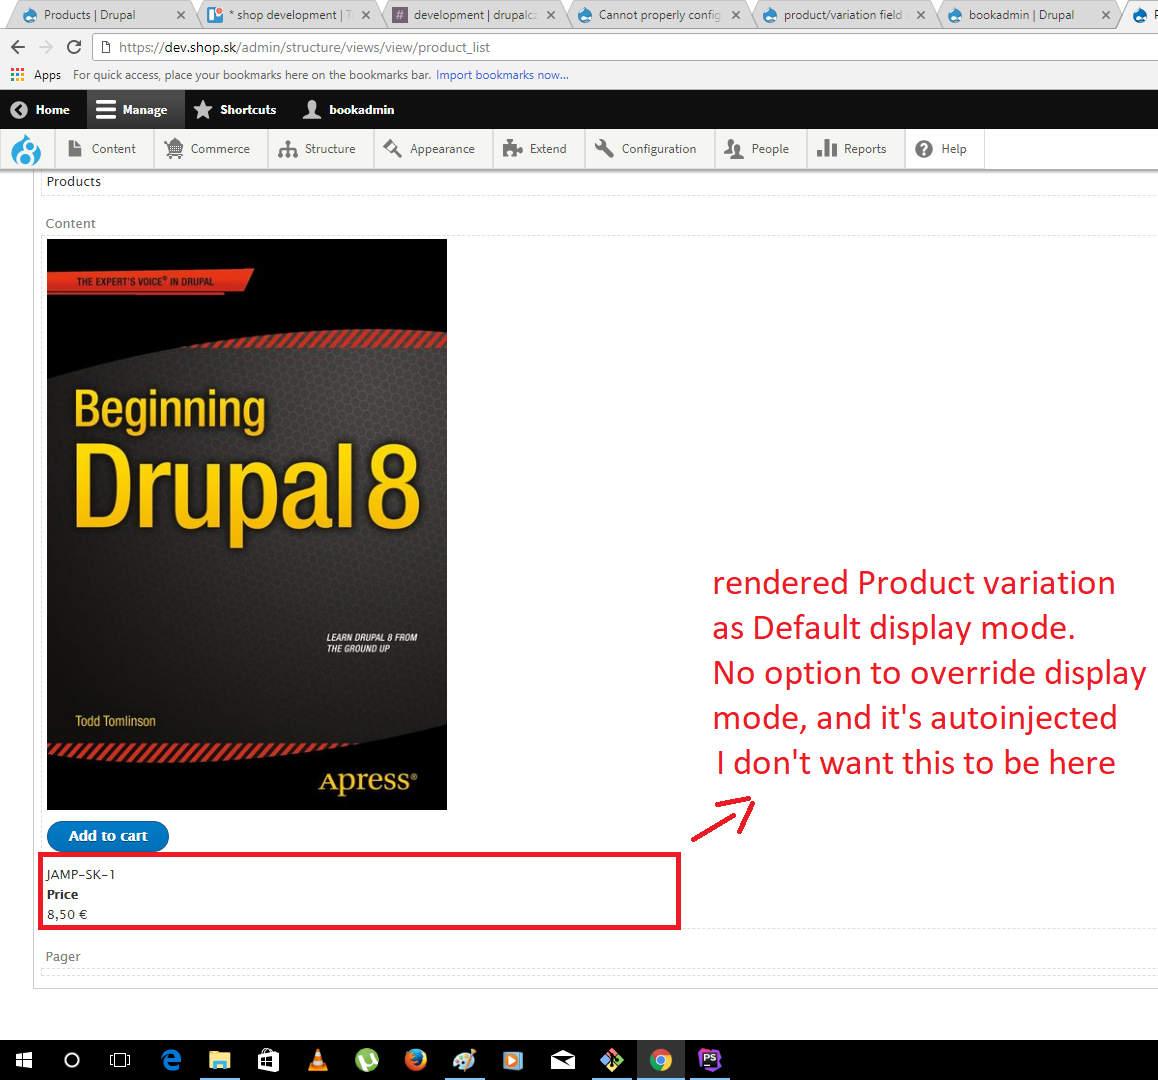Image resolution: width=1158 pixels, height=1080 pixels.
Task: Click the Drupal logo in the toolbar
Action: tap(26, 149)
